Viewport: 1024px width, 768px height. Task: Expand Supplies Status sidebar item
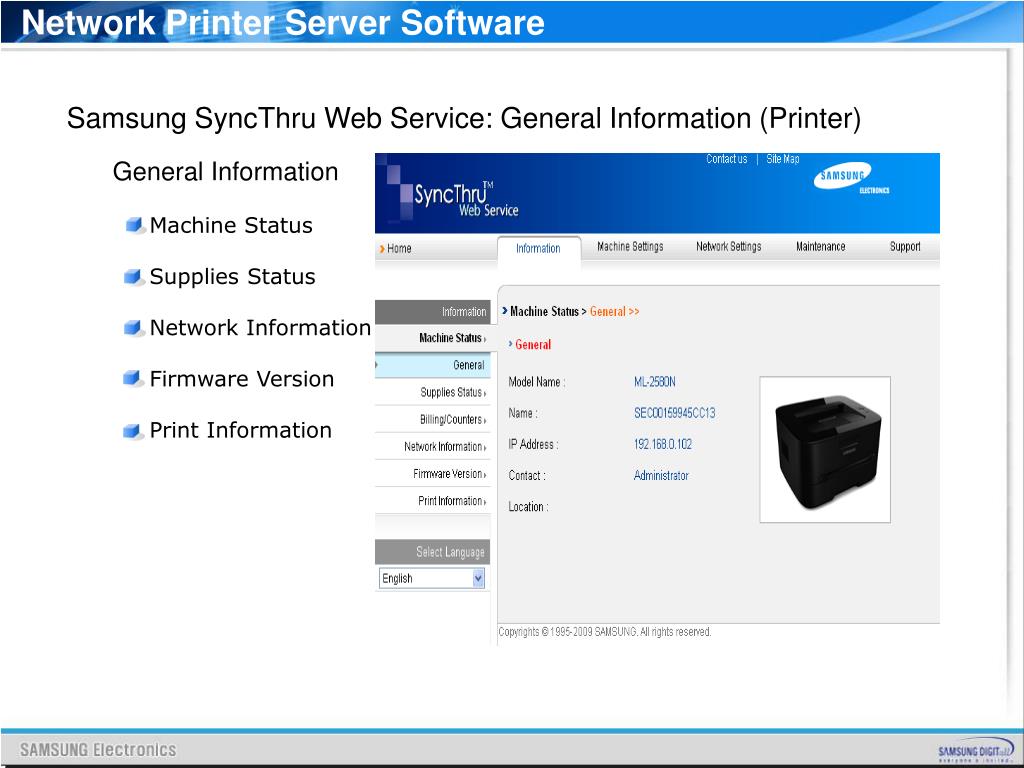[x=432, y=392]
